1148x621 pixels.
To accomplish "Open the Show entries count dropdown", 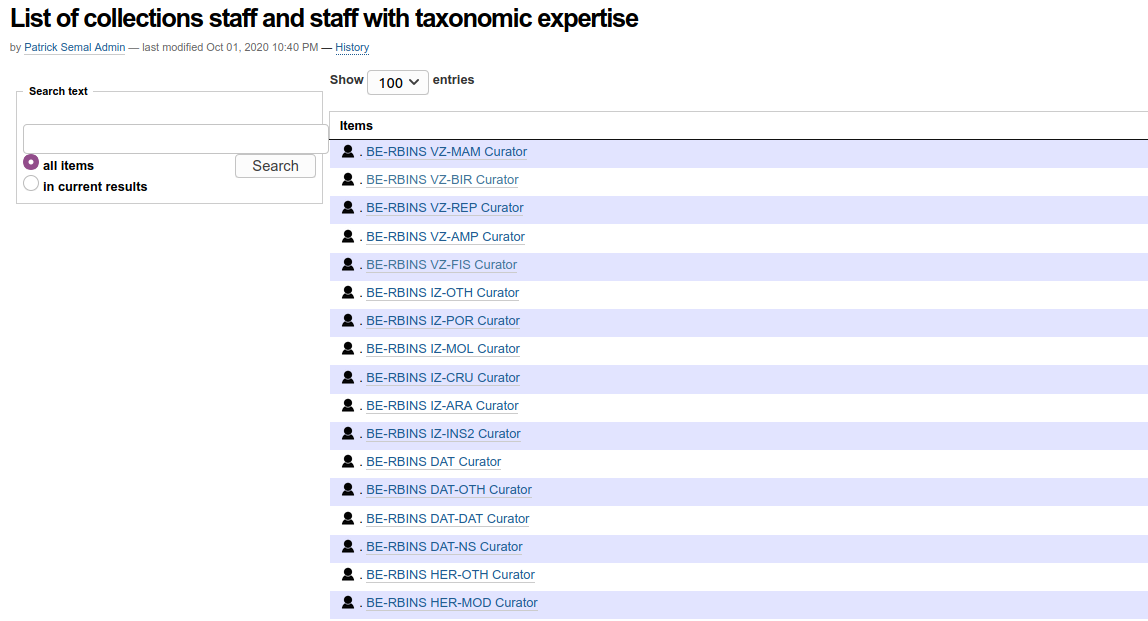I will pos(397,83).
